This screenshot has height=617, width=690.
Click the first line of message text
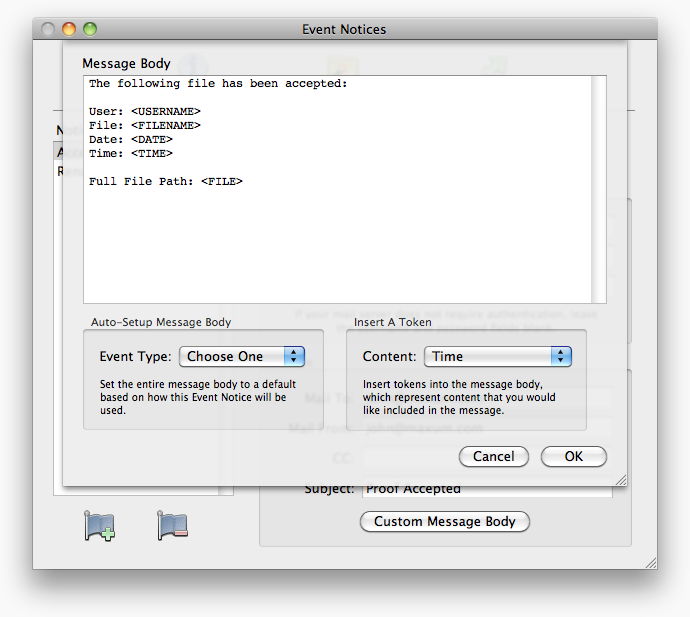[217, 83]
